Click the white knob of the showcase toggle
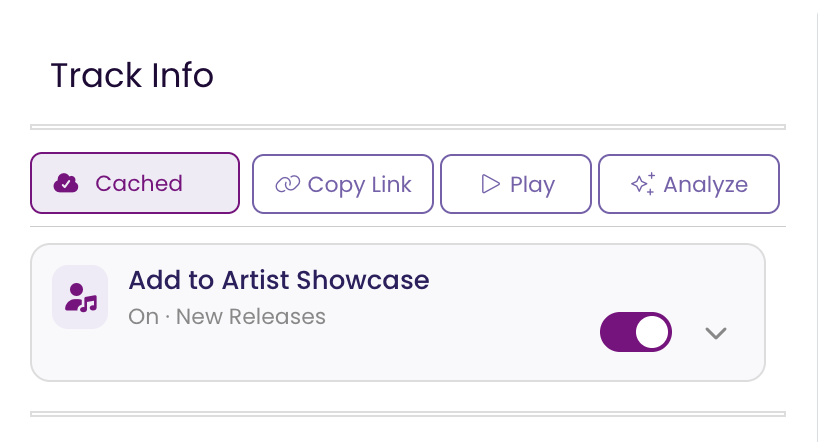The image size is (818, 442). pyautogui.click(x=652, y=332)
